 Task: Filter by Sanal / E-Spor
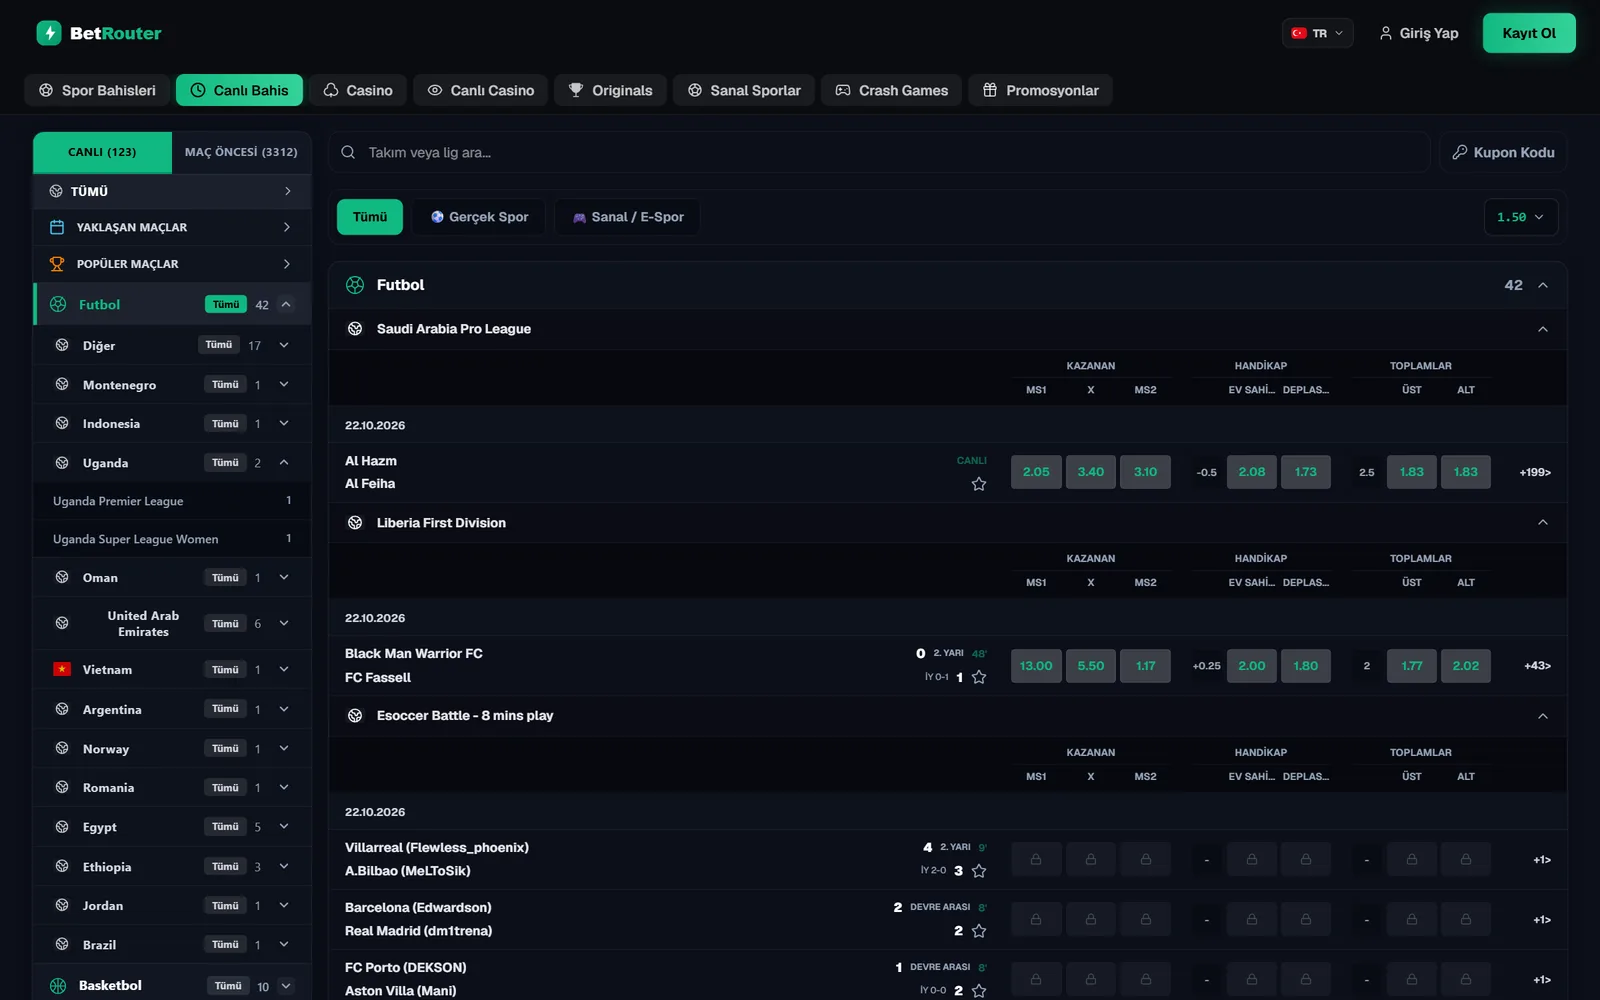[628, 217]
